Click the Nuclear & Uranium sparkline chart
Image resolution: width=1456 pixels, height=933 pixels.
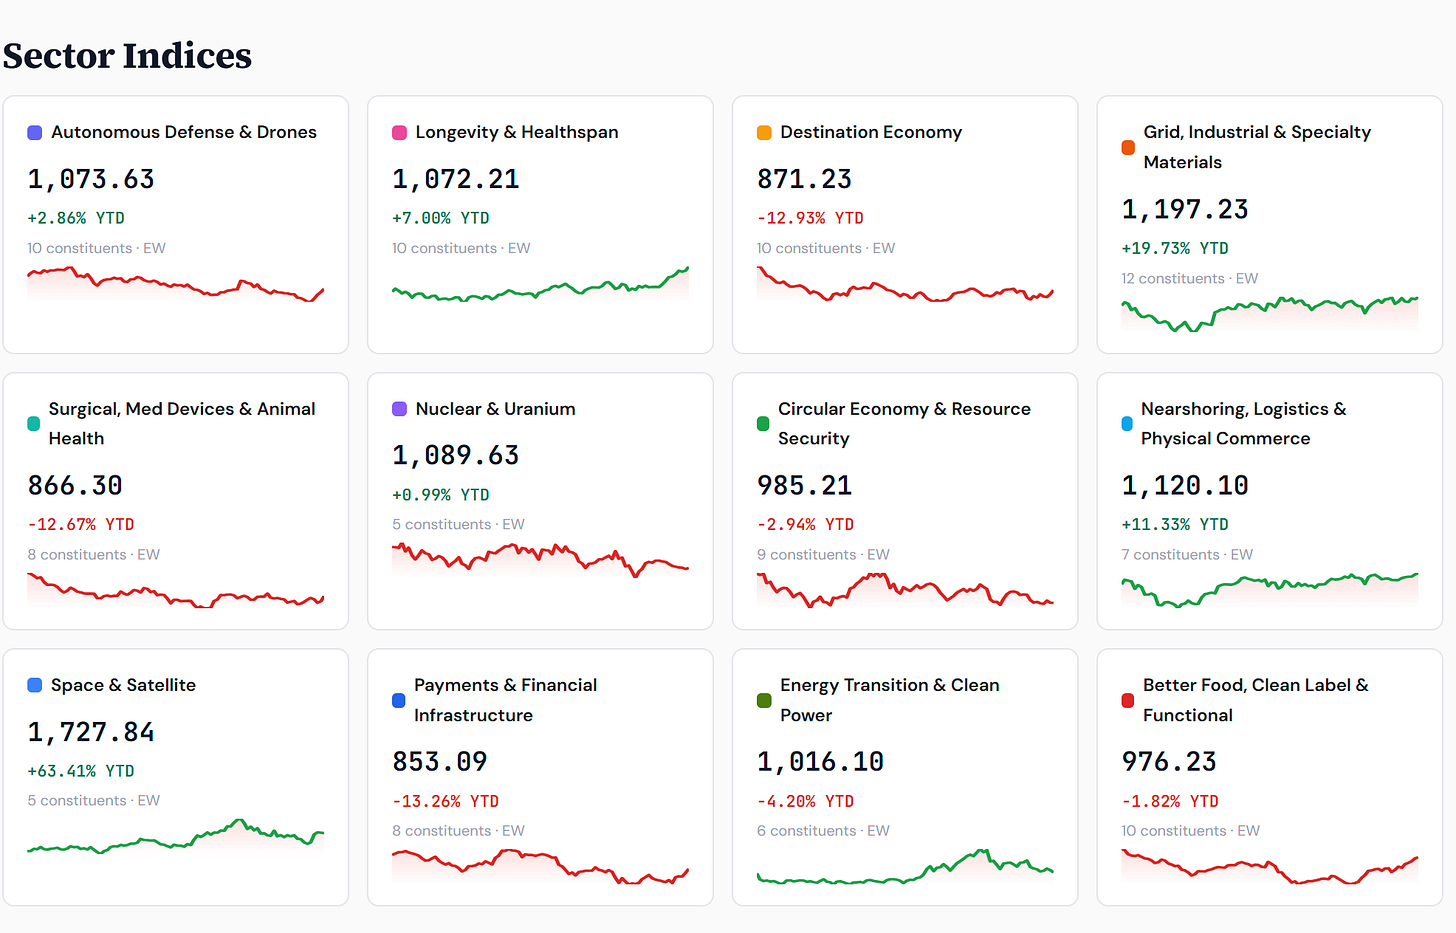[x=540, y=560]
